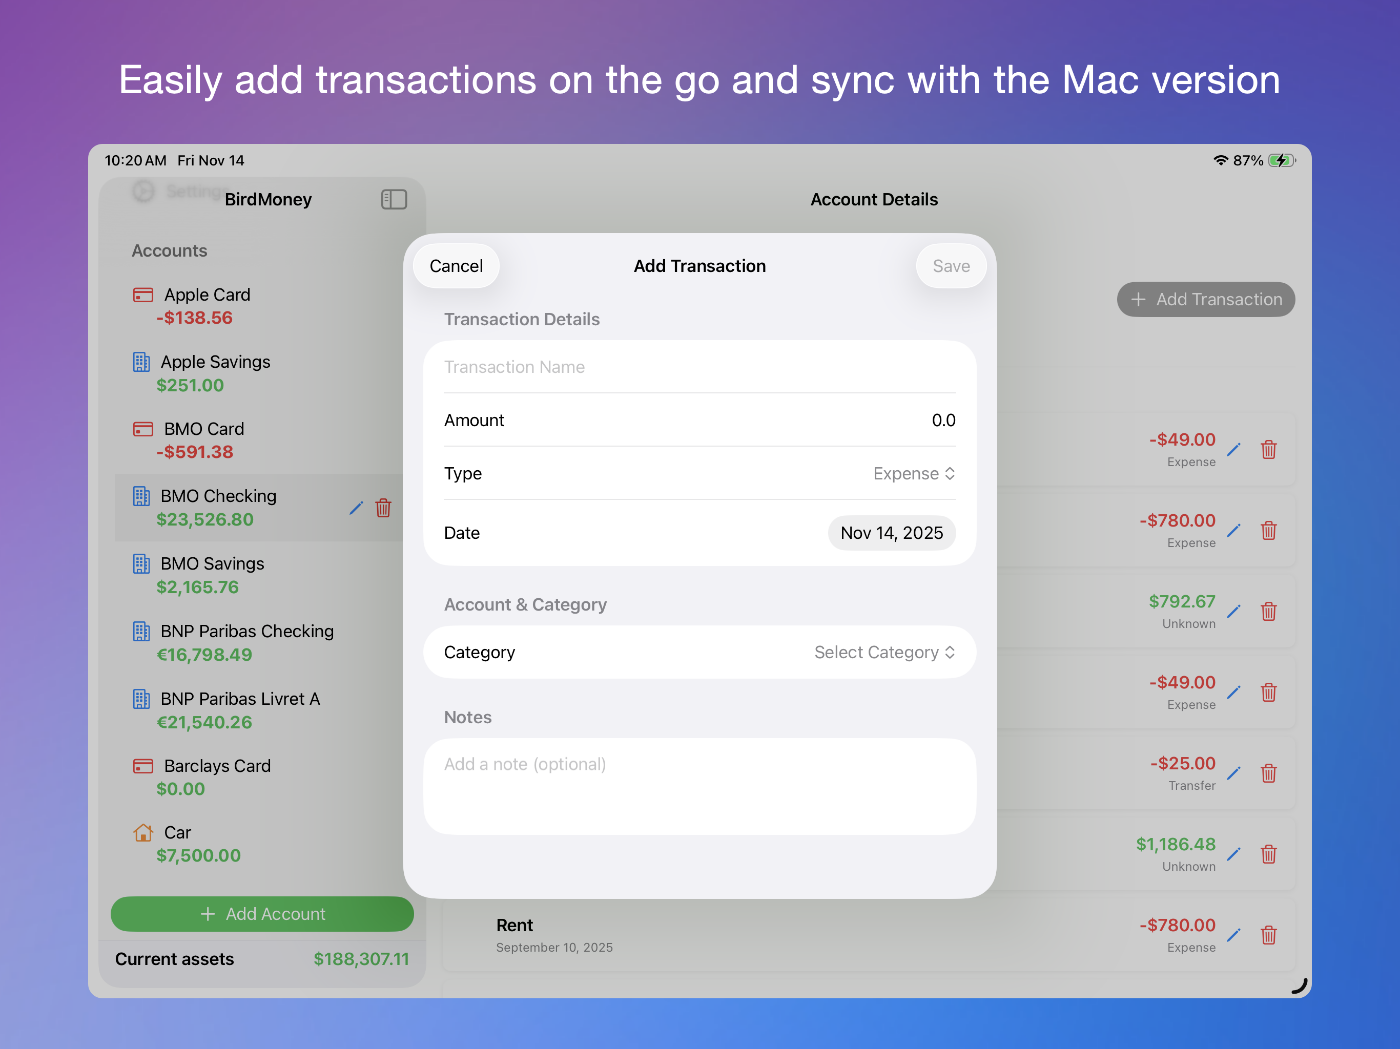Screen dimensions: 1400x1049
Task: Click pencil icon for Rent -$780.00 transaction
Action: pyautogui.click(x=1234, y=935)
